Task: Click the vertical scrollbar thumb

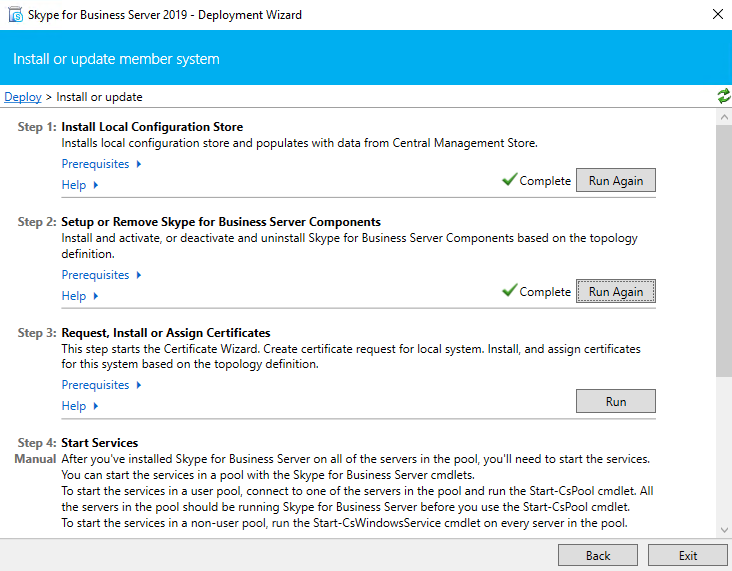Action: [723, 250]
